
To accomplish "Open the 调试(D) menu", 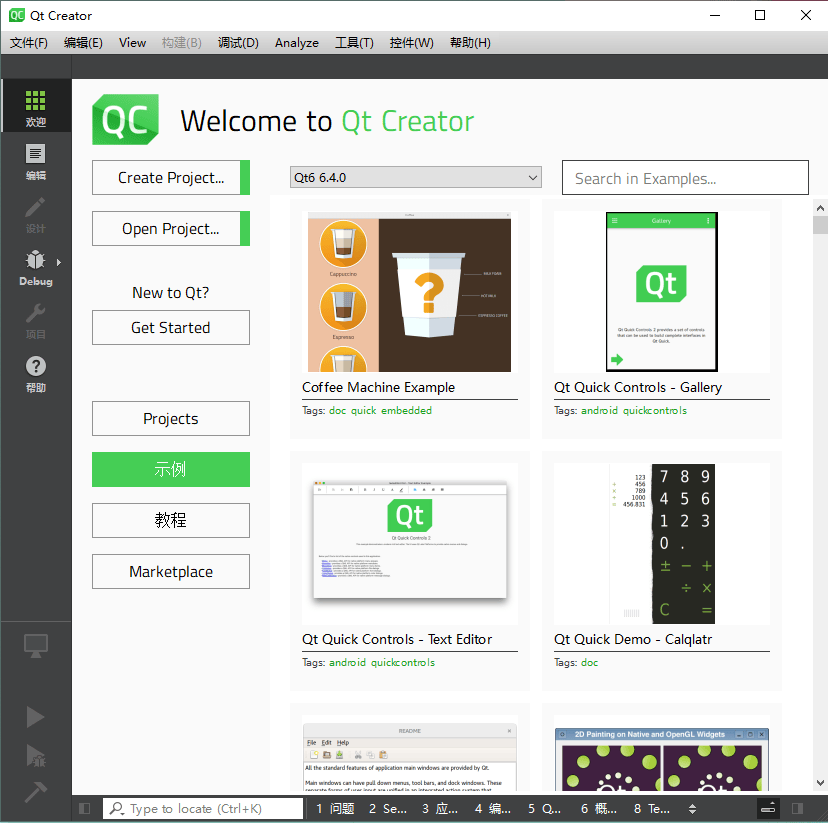I will click(x=238, y=43).
